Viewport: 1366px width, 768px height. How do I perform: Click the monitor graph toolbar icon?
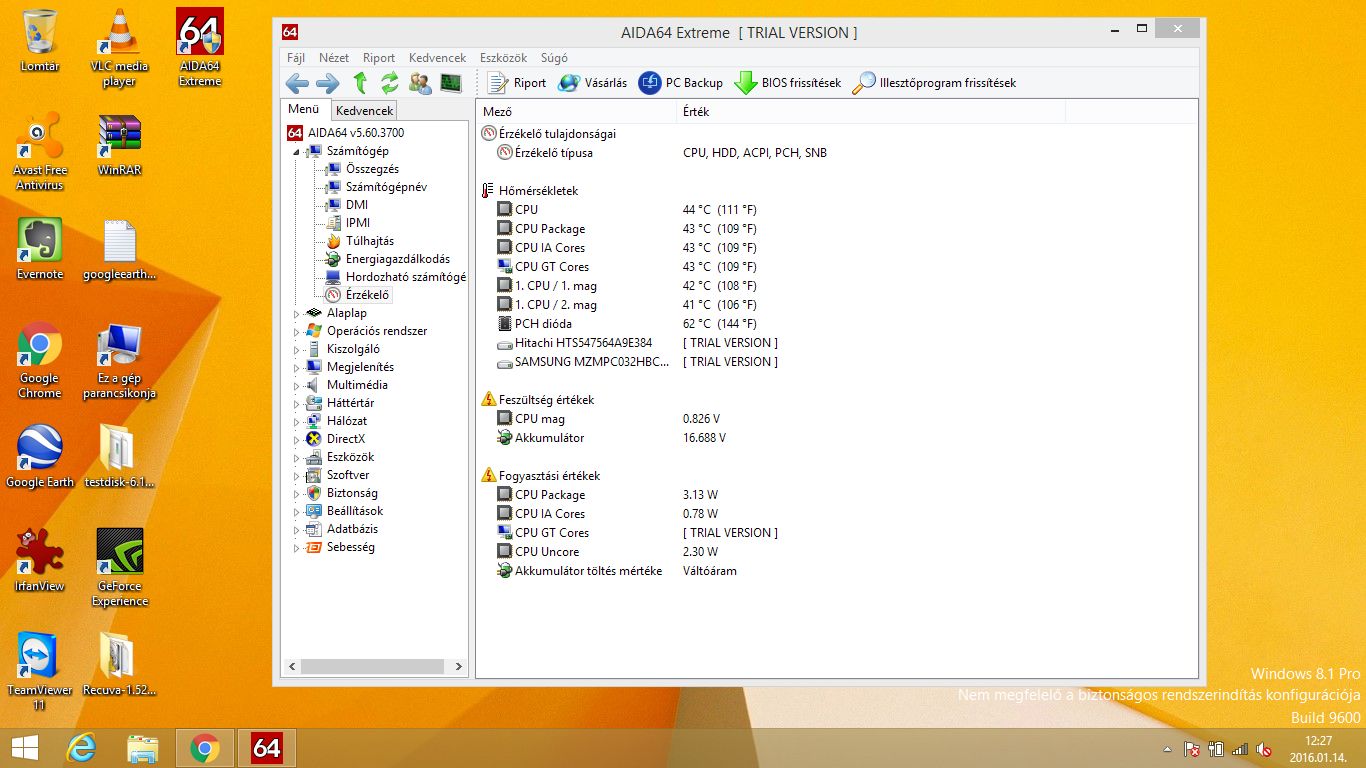[x=451, y=83]
